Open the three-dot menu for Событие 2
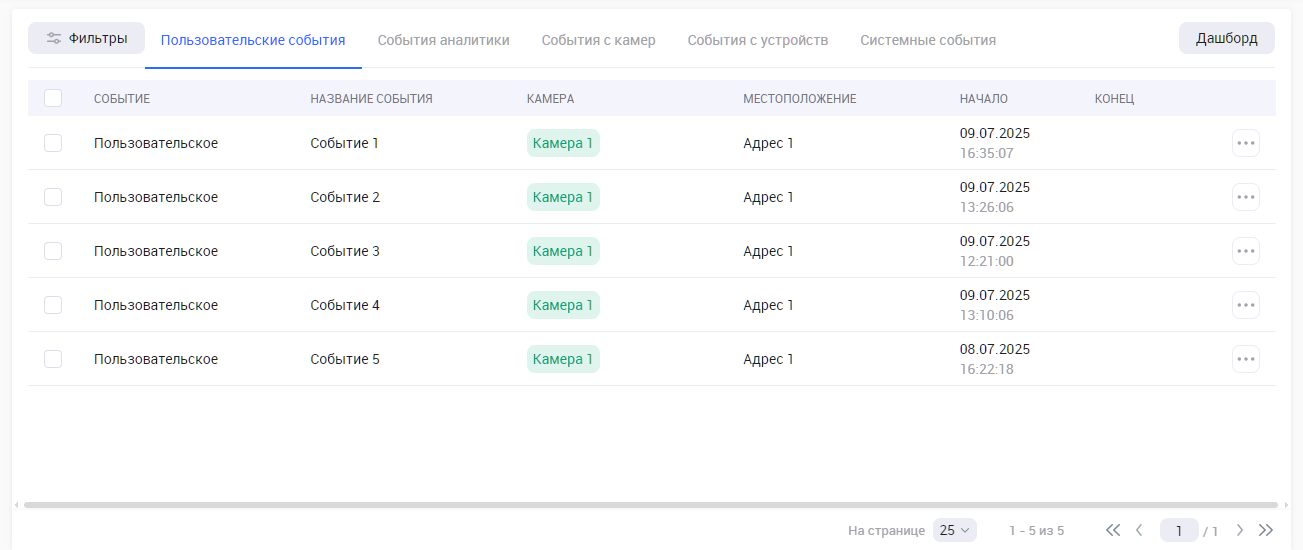 click(x=1245, y=197)
